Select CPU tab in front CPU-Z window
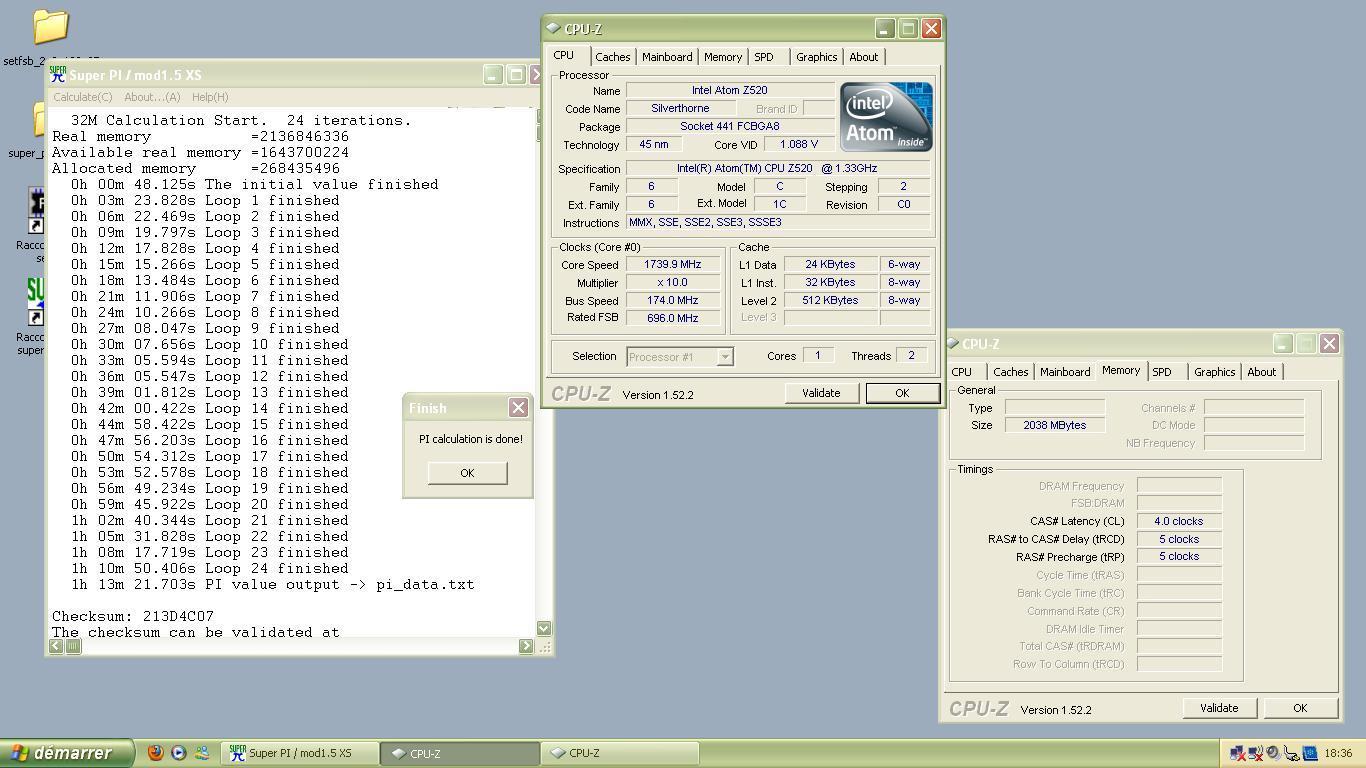Viewport: 1366px width, 768px height. (x=564, y=56)
